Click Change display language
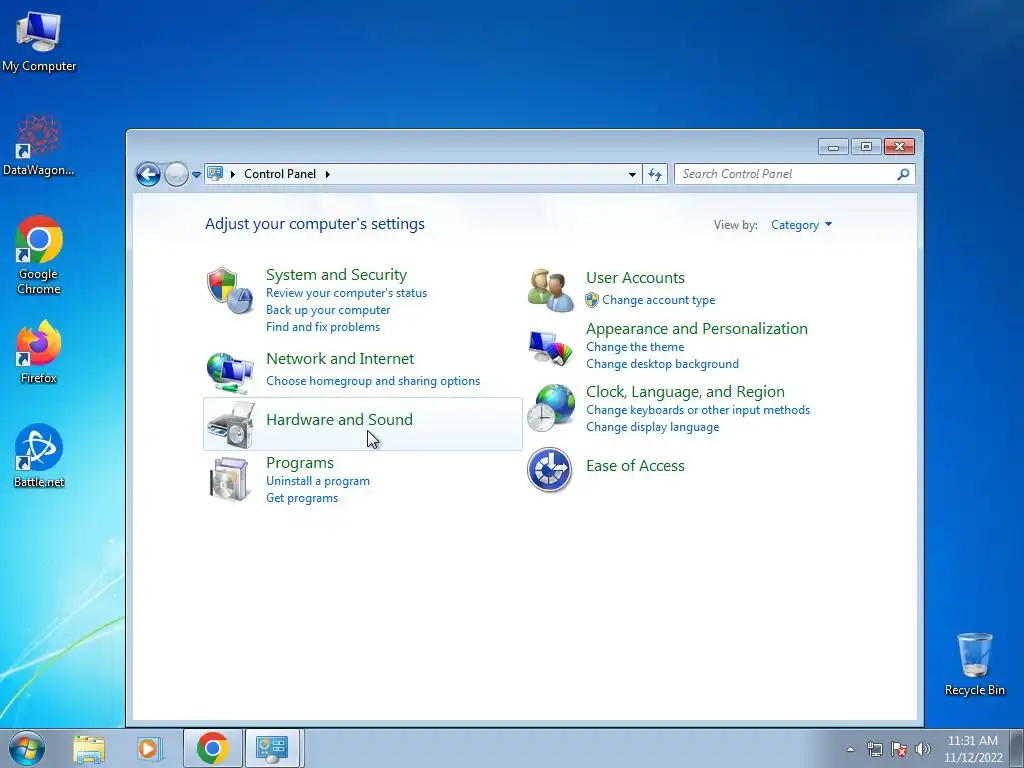The width and height of the screenshot is (1024, 768). [x=652, y=426]
